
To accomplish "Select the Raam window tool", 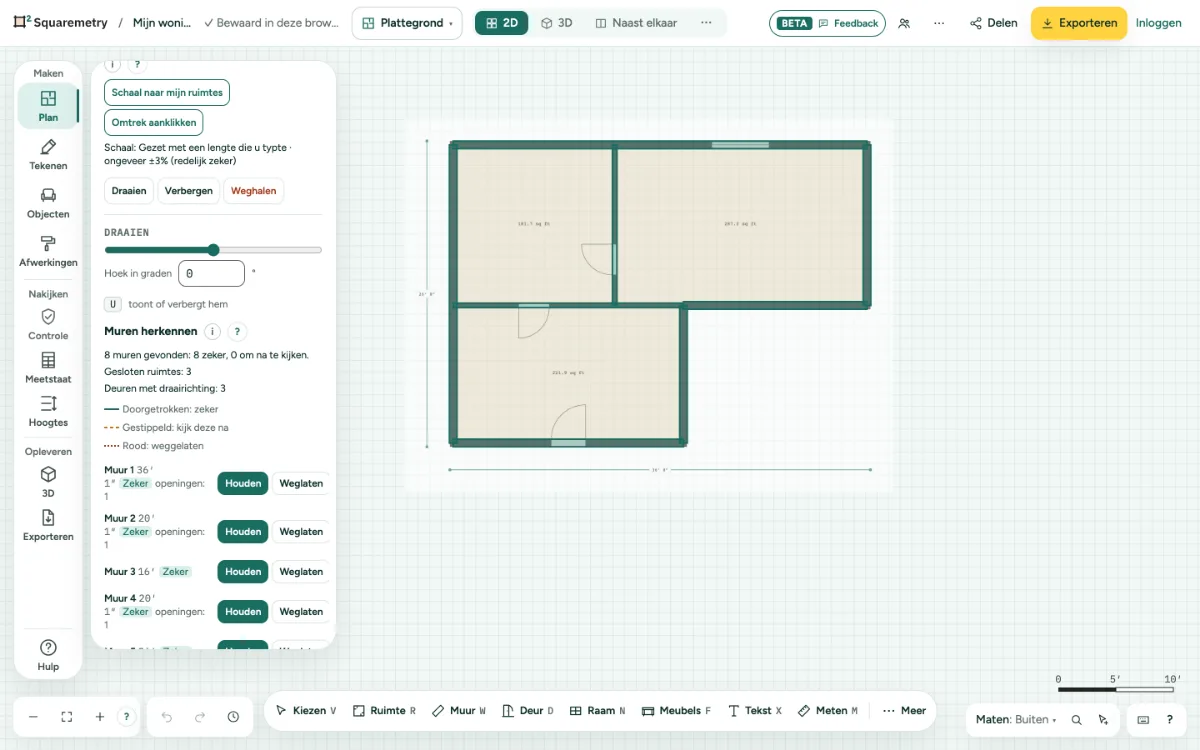I will pyautogui.click(x=597, y=711).
